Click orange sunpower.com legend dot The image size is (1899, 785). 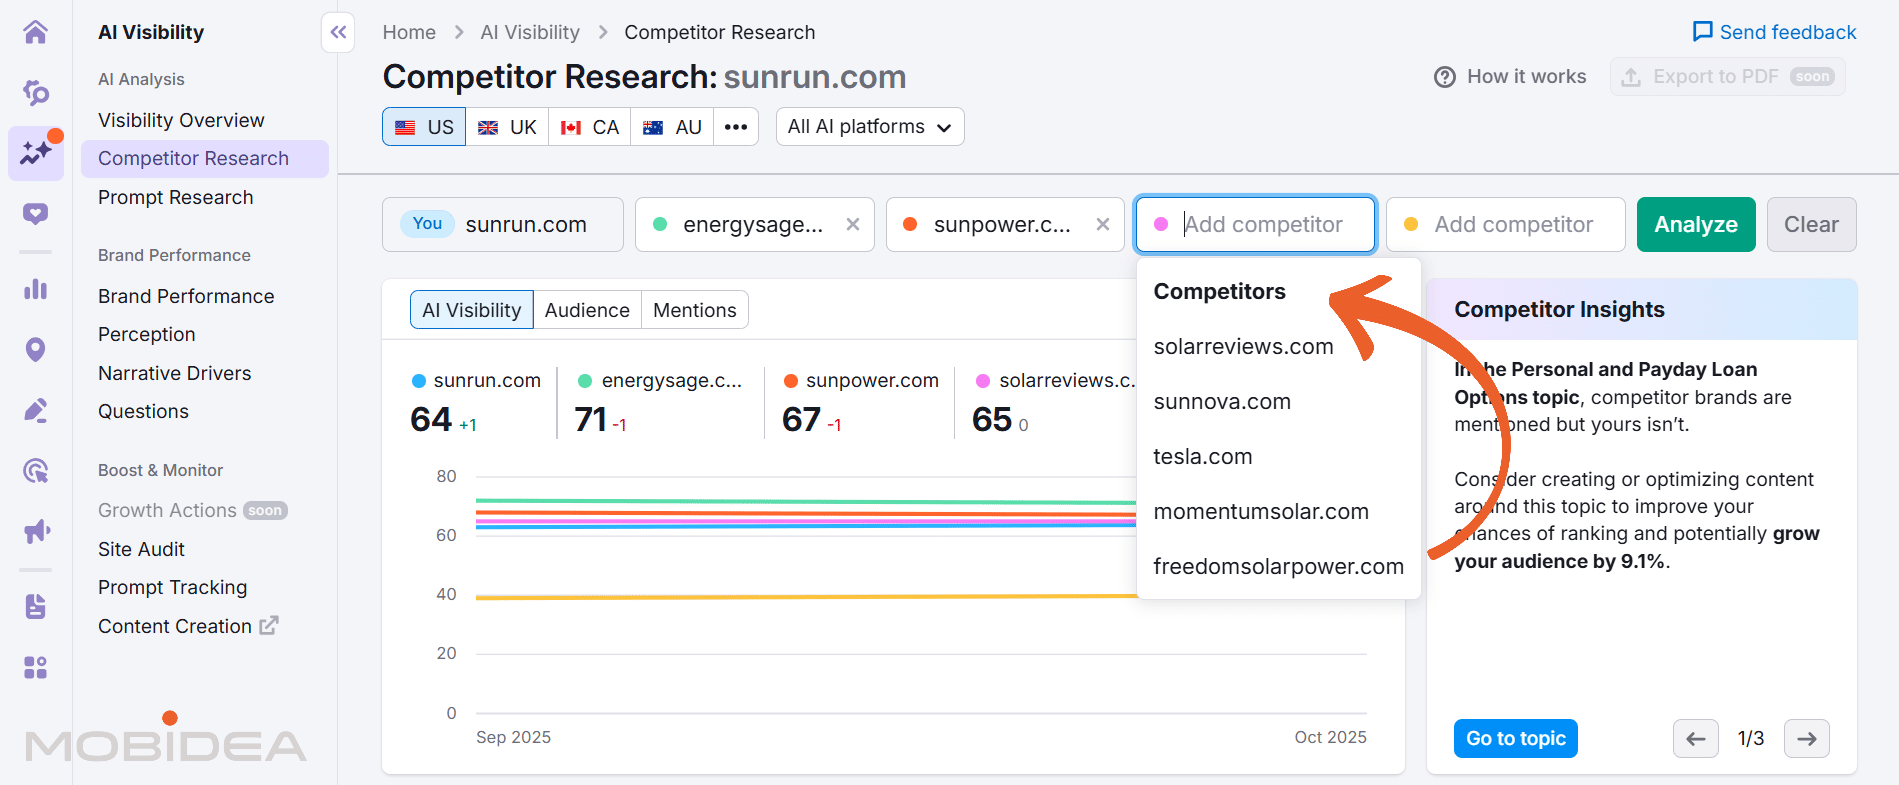[791, 381]
